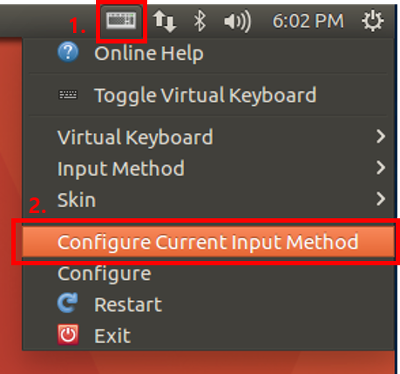Screen dimensions: 400x374
Task: Click the blue question mark help icon
Action: 68,53
